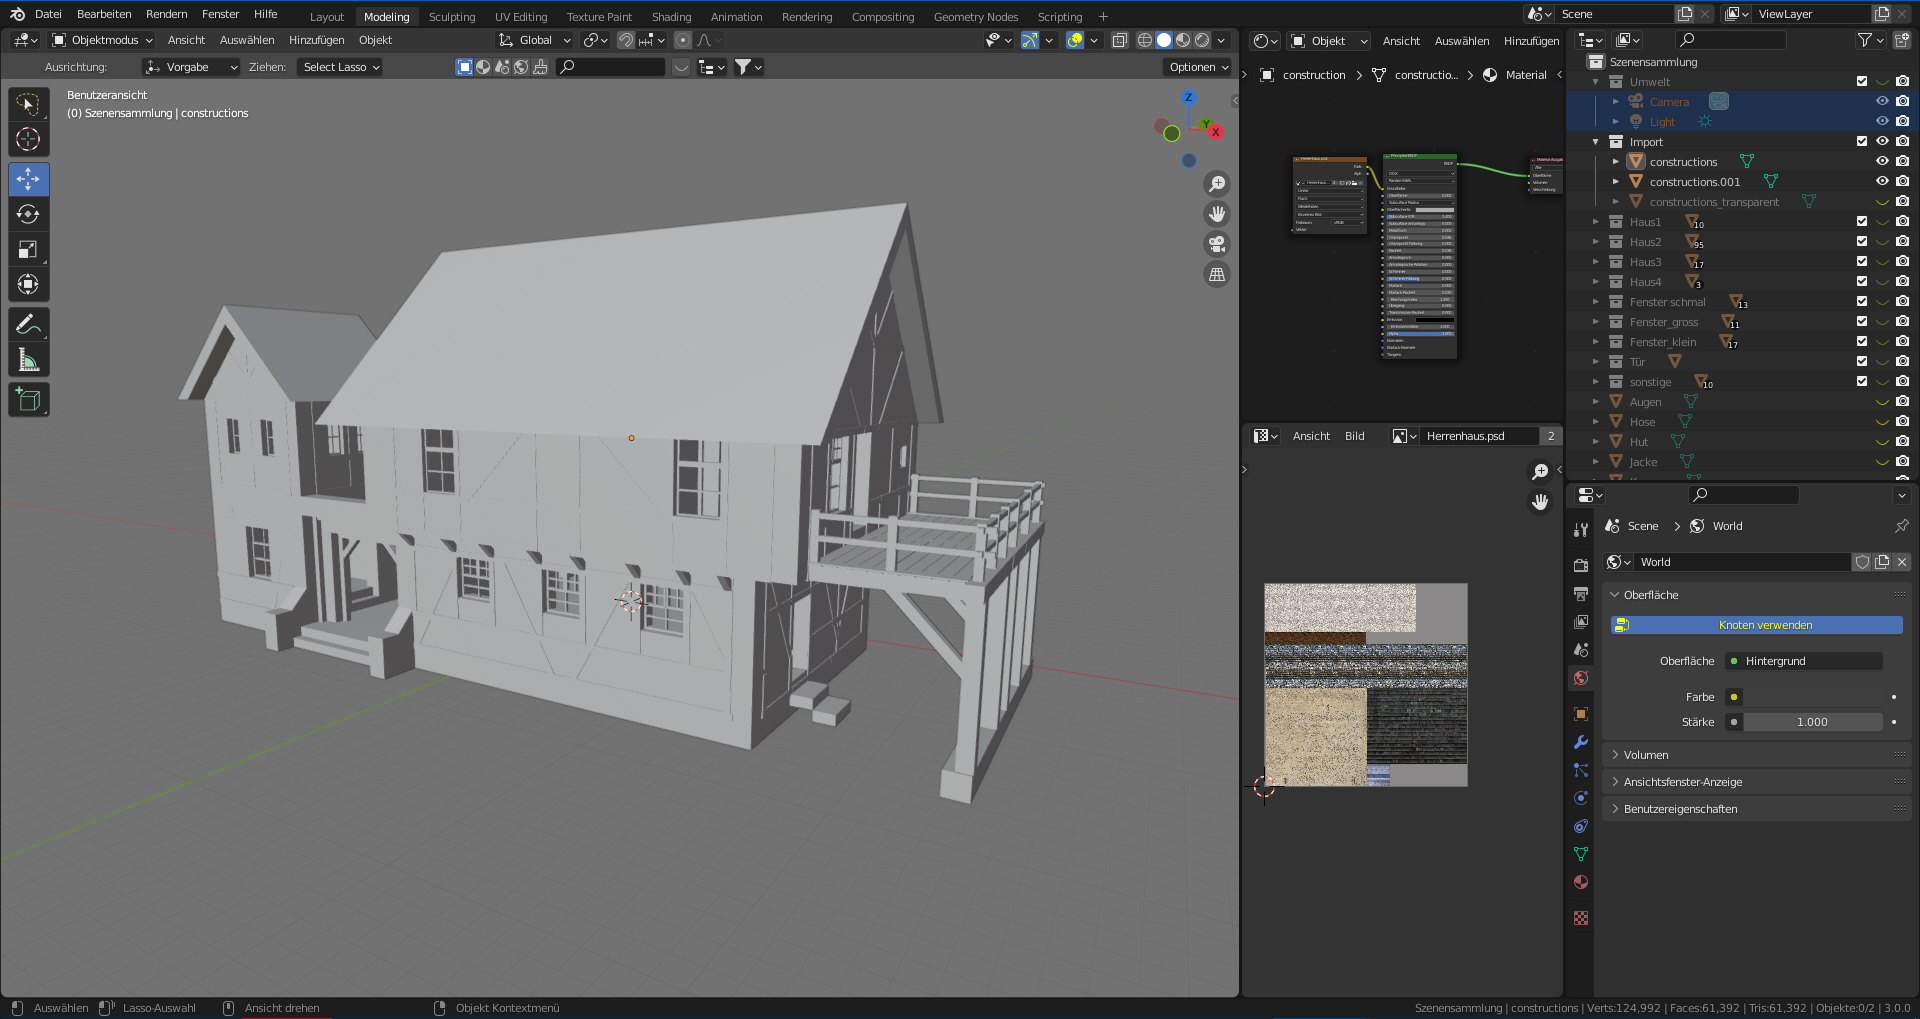Open the Rendern menu

pos(166,14)
